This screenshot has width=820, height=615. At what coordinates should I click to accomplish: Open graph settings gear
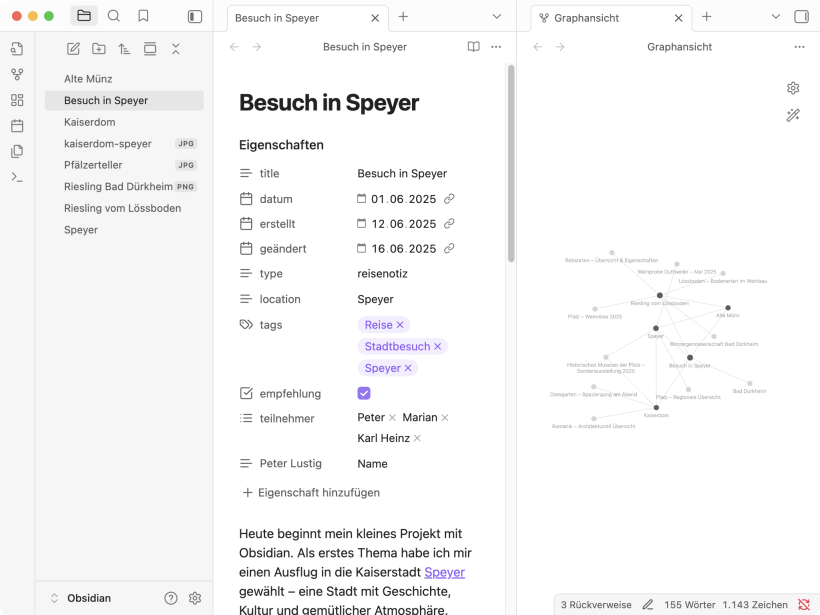[x=793, y=88]
